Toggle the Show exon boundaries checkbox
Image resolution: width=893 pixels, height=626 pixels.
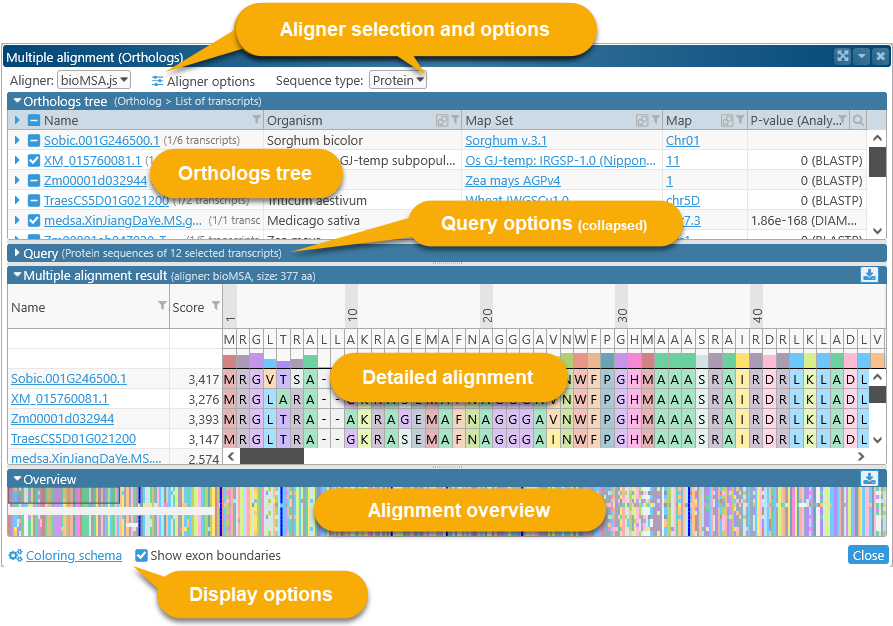point(142,556)
